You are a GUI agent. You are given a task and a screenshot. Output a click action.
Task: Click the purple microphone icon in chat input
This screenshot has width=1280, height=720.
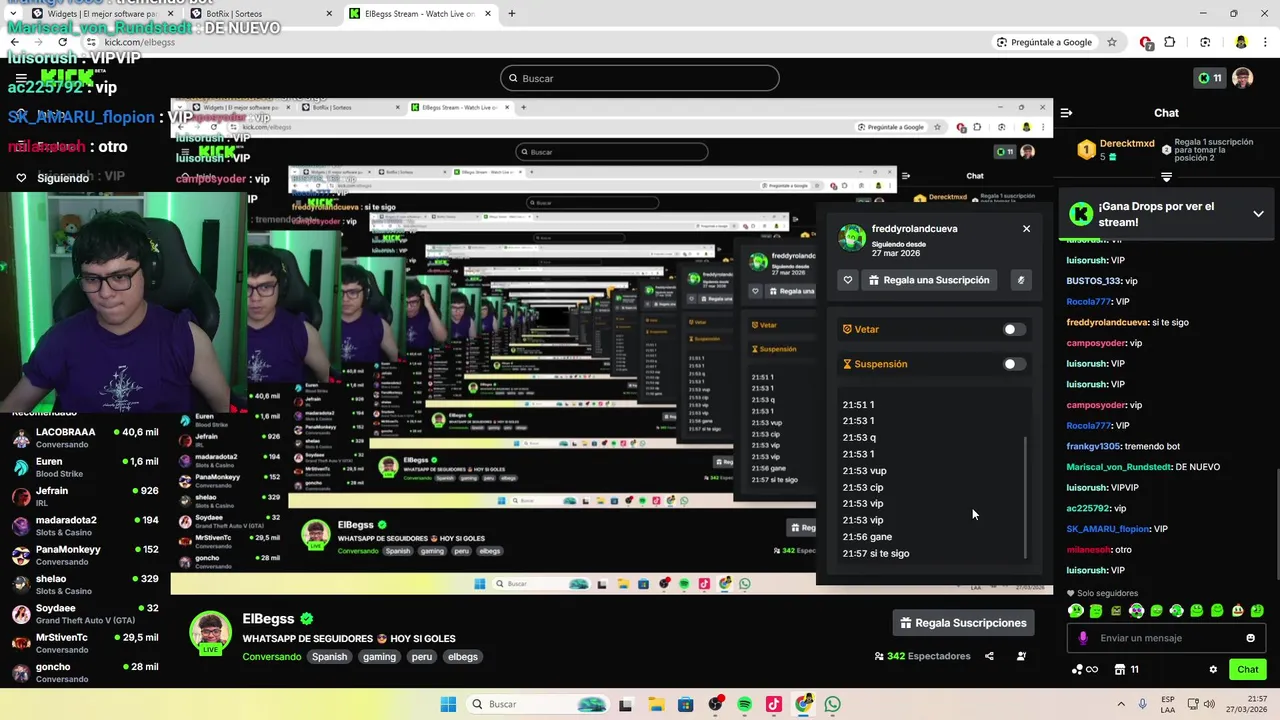1083,638
